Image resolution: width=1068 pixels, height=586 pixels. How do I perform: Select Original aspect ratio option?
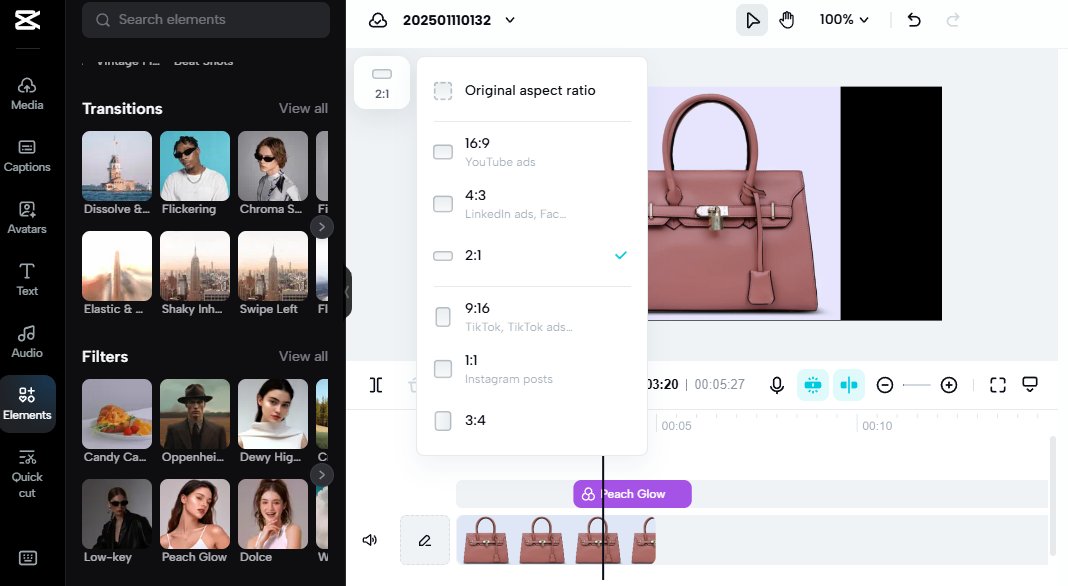(532, 90)
